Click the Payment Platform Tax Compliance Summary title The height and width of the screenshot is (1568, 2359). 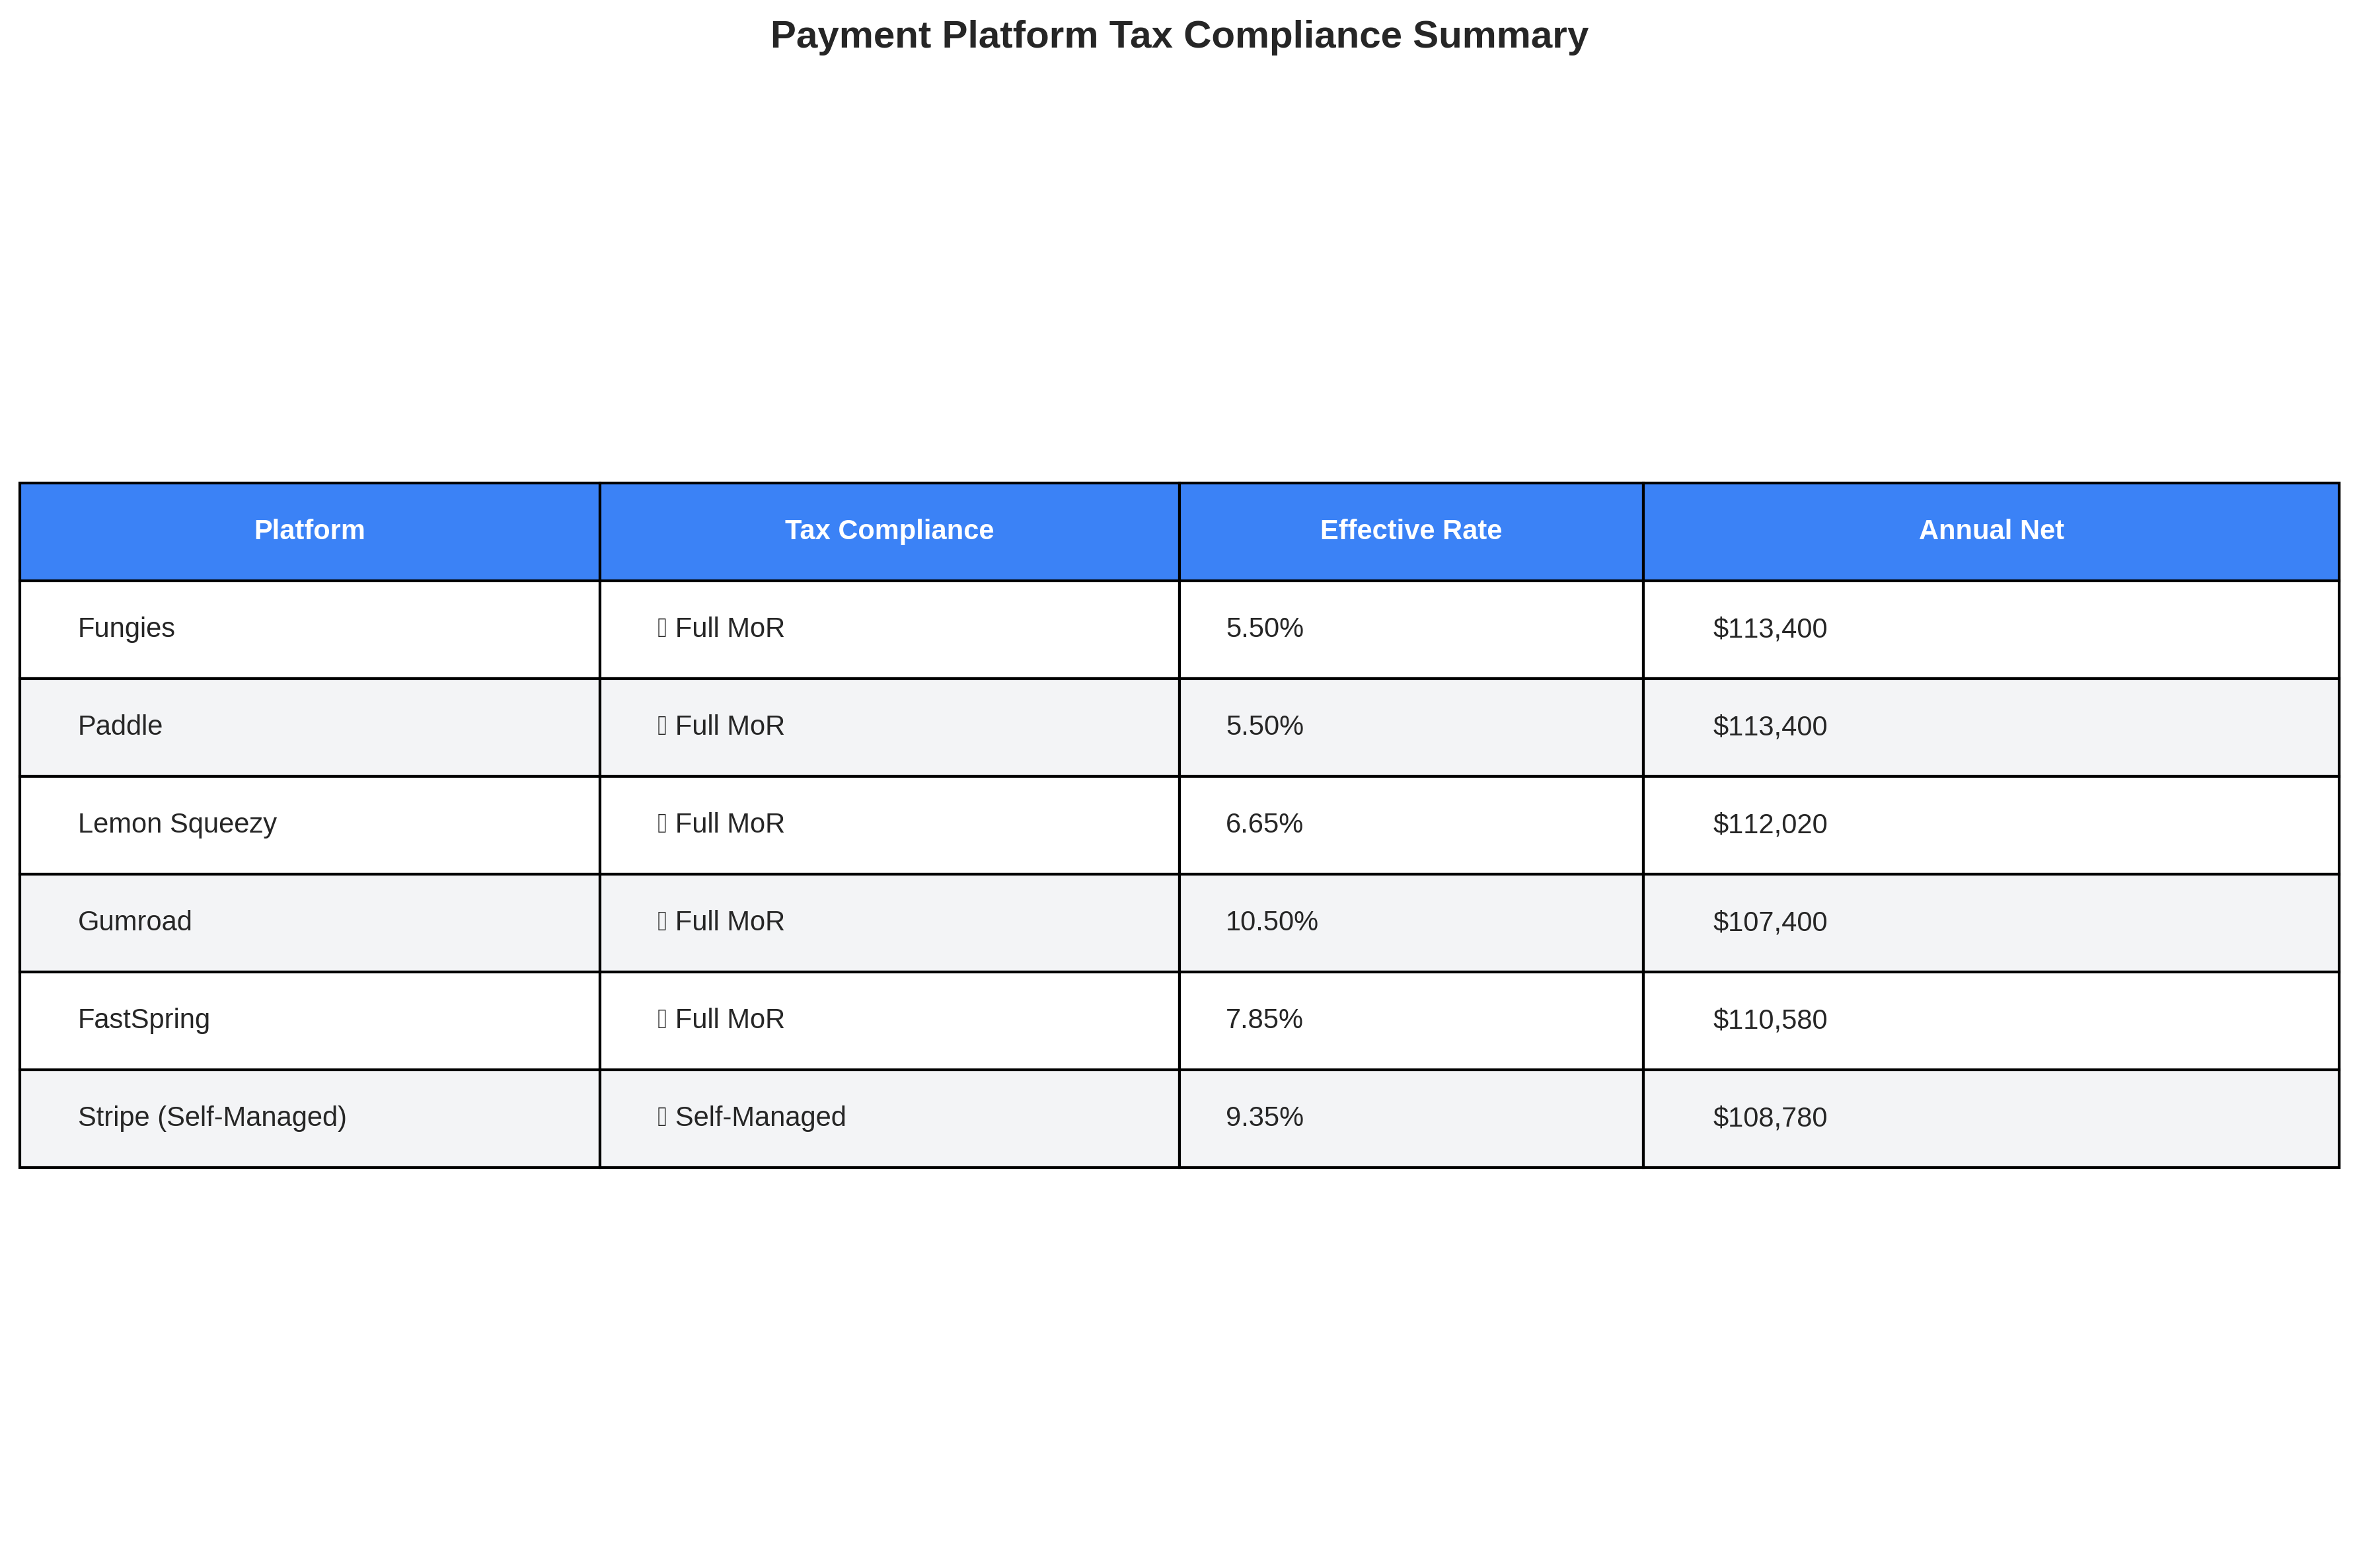1179,35
